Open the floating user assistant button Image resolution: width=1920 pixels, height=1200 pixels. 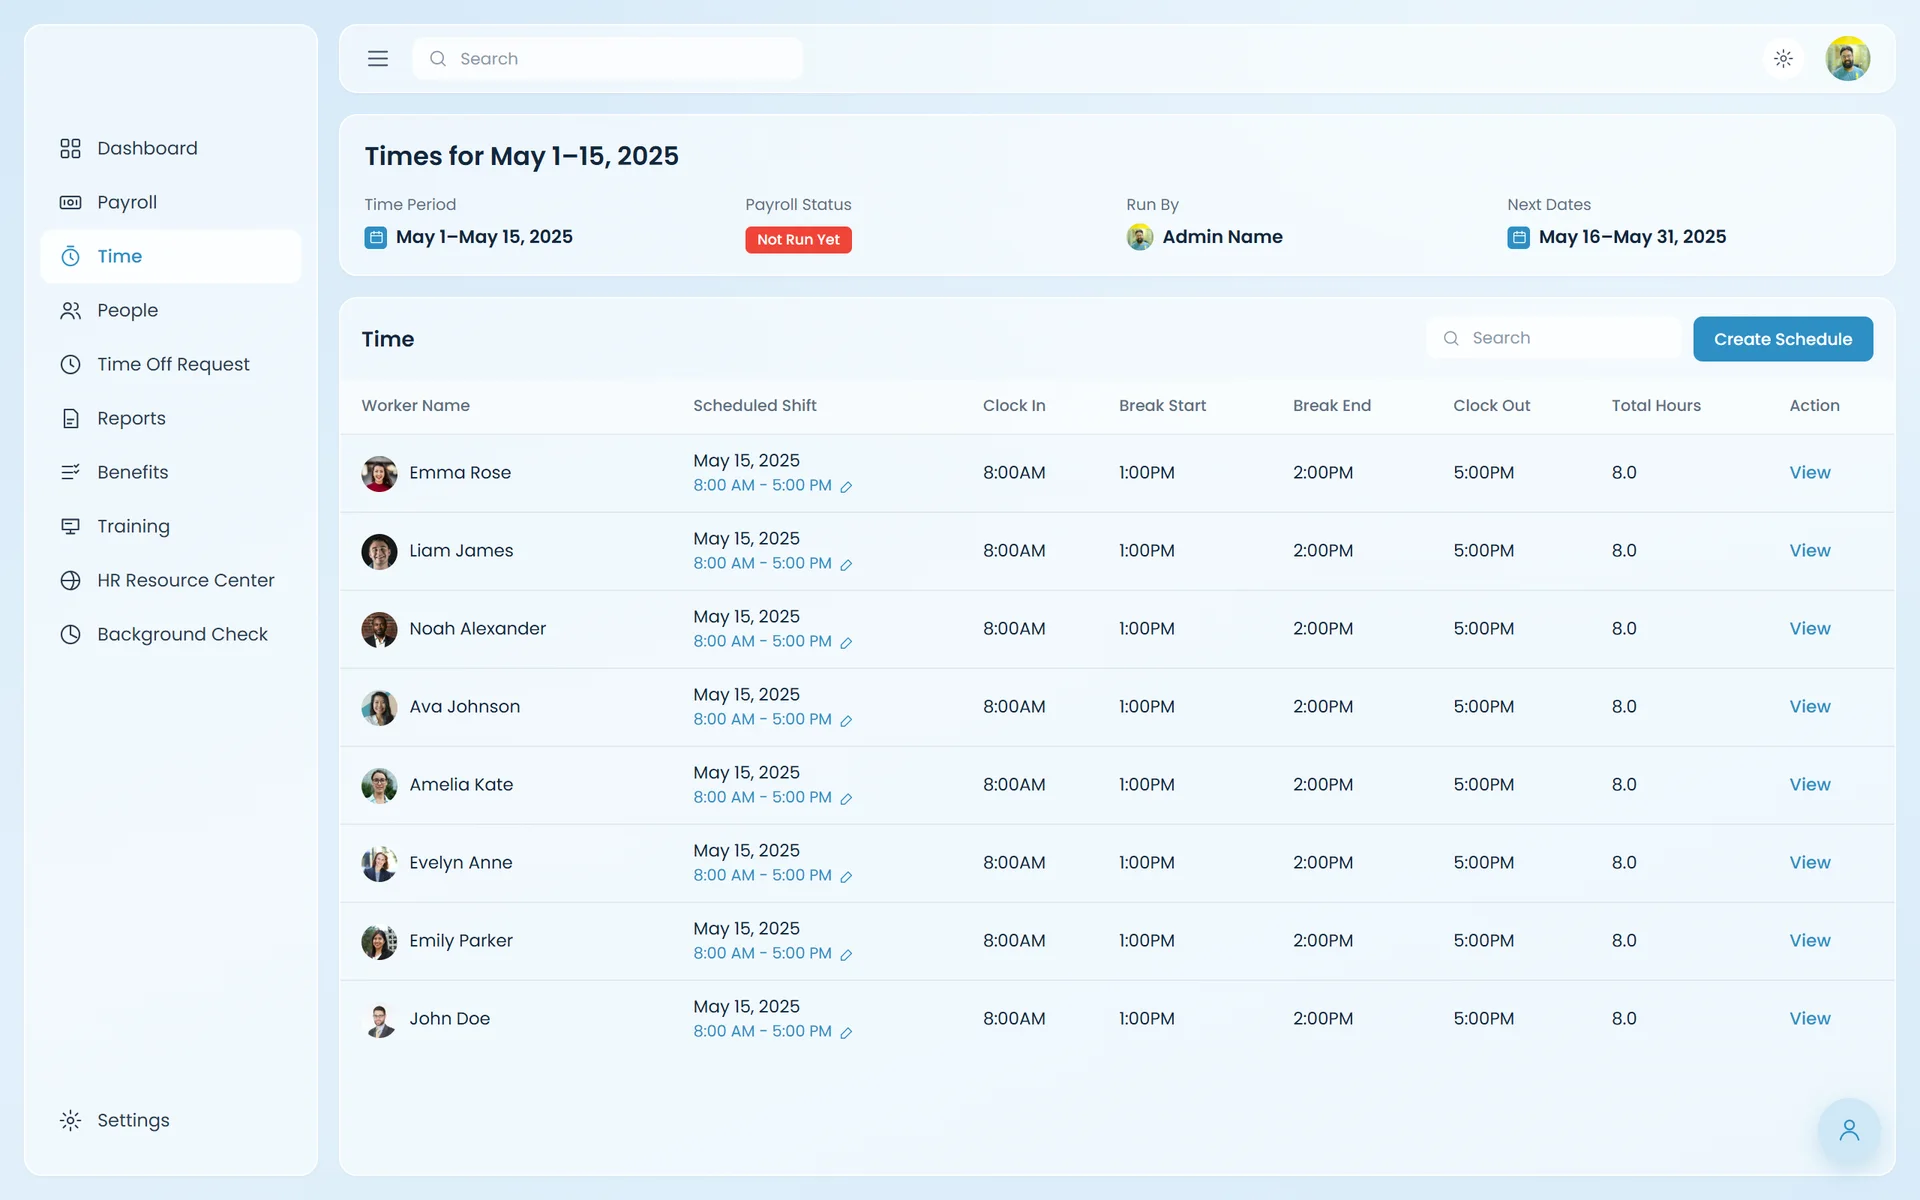1848,1130
